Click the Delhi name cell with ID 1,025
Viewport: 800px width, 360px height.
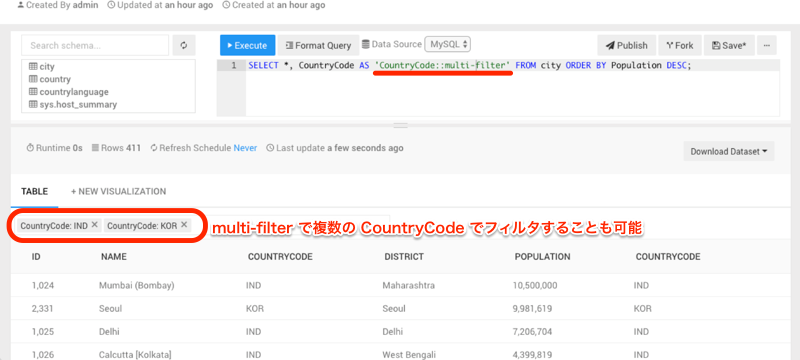coord(109,331)
